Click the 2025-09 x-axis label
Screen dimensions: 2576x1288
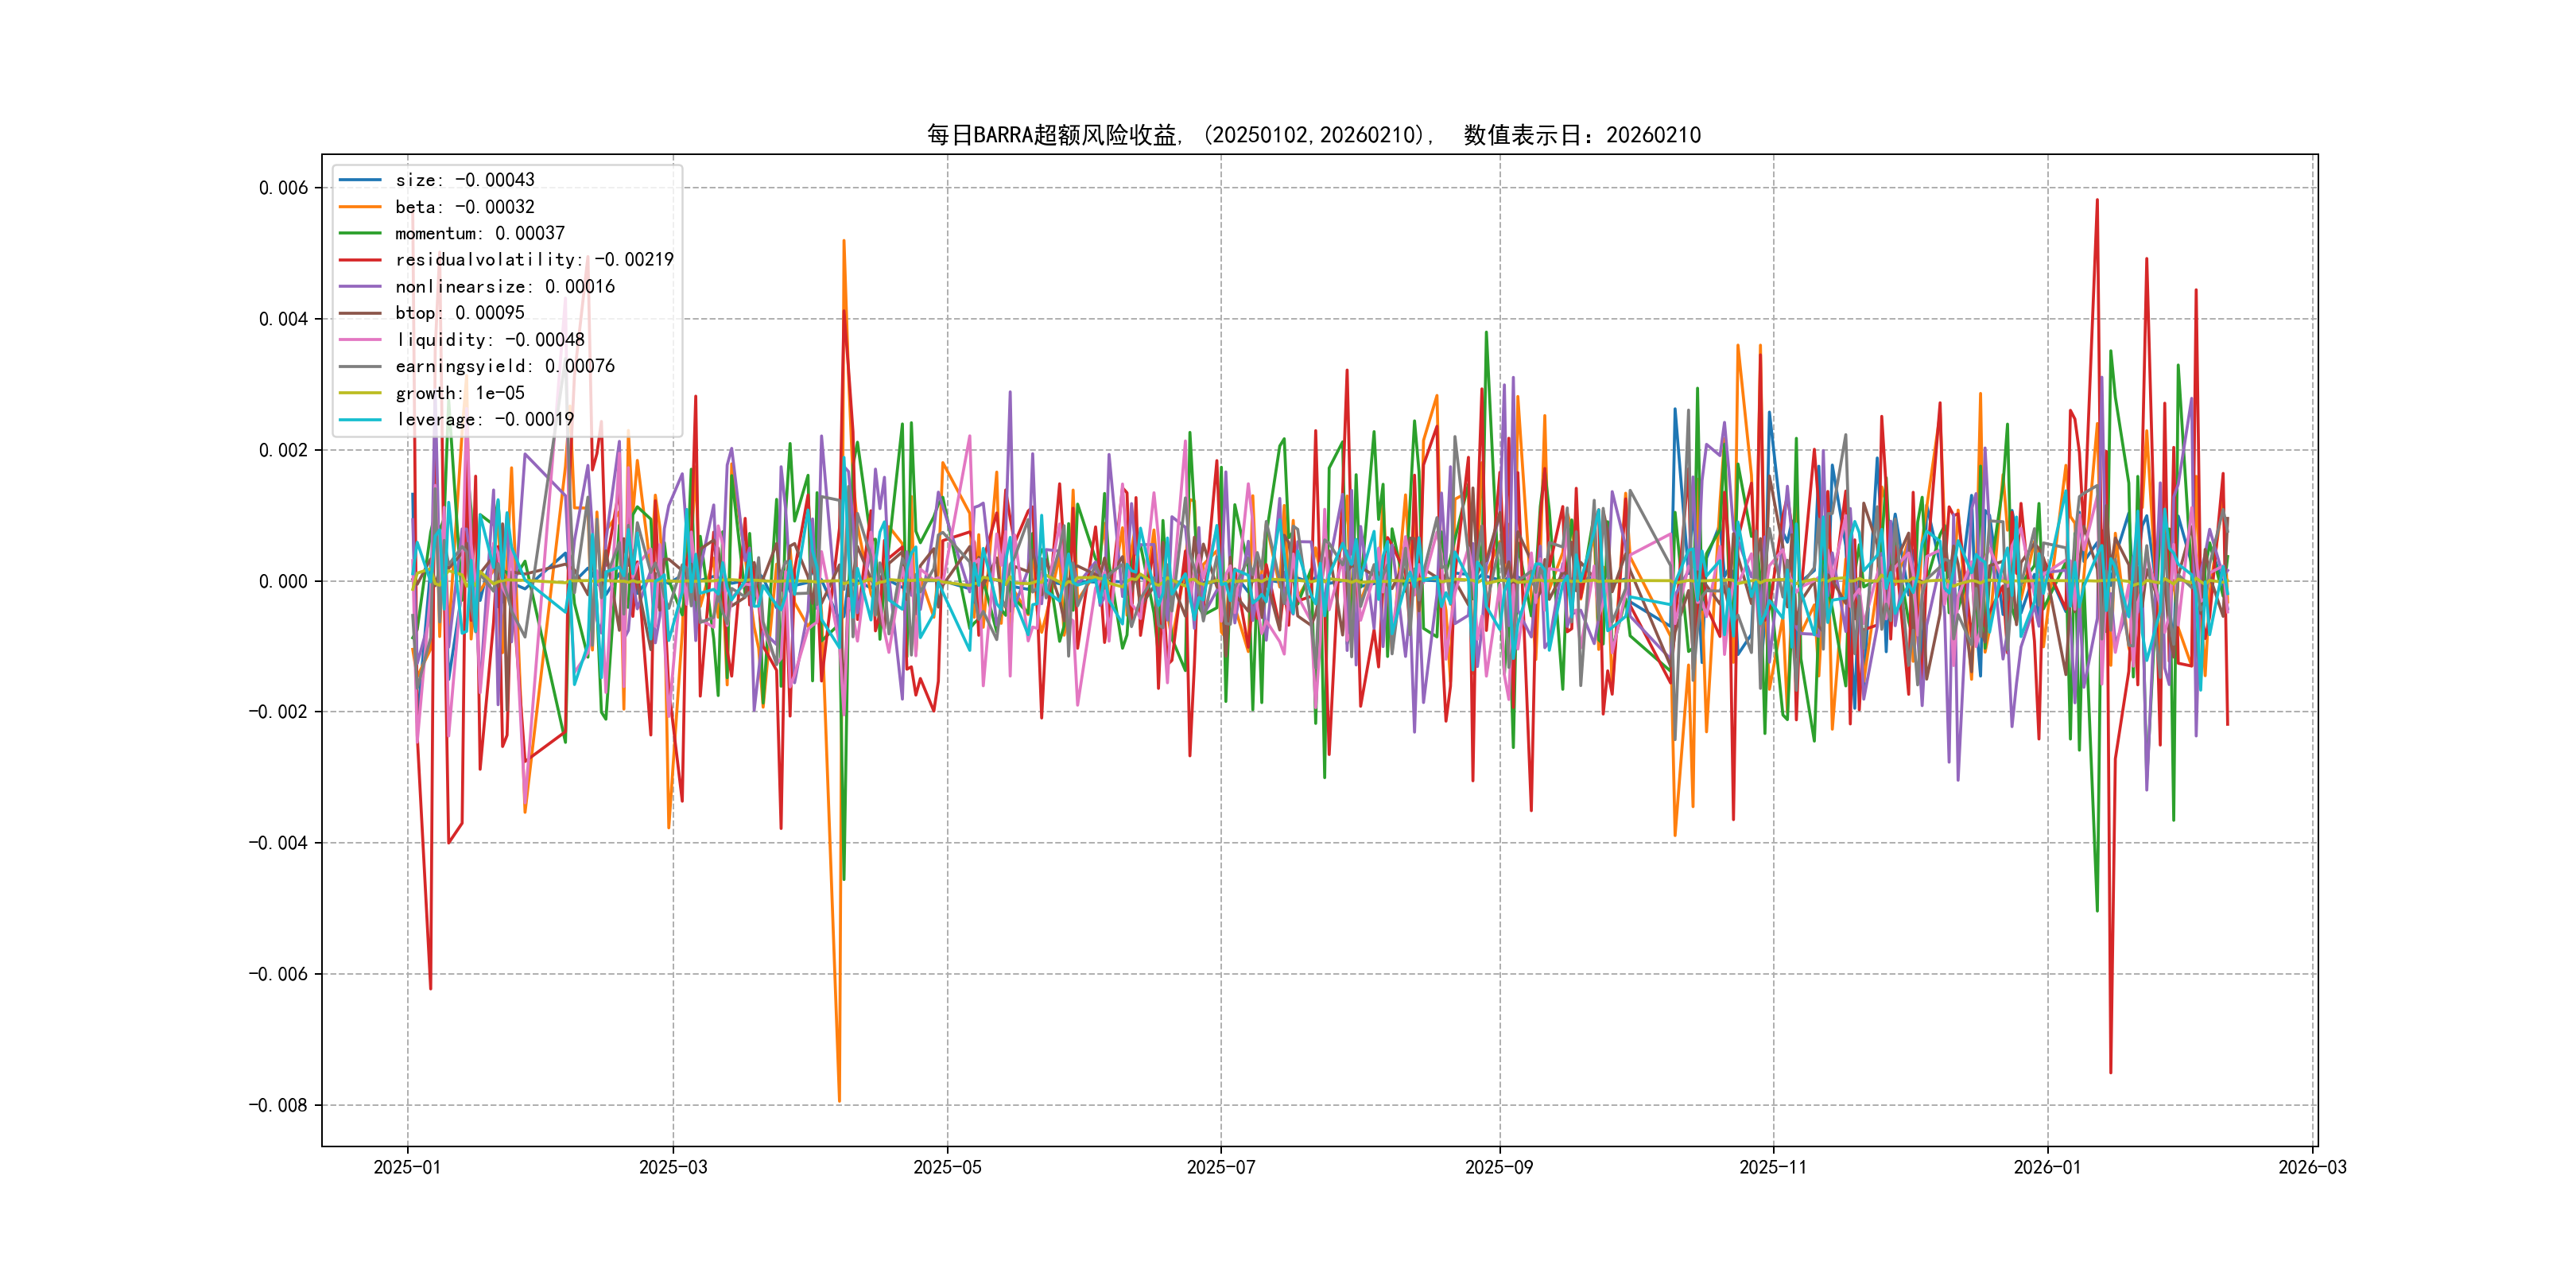pyautogui.click(x=1498, y=1167)
